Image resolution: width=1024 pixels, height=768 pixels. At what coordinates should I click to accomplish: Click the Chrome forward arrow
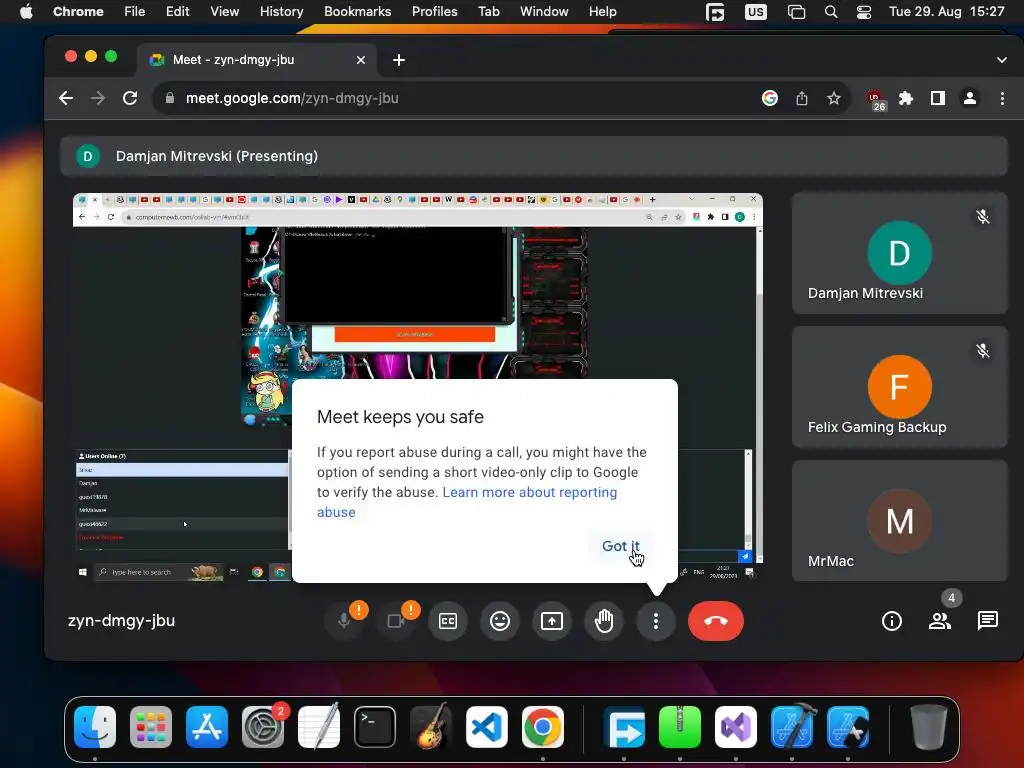point(98,98)
